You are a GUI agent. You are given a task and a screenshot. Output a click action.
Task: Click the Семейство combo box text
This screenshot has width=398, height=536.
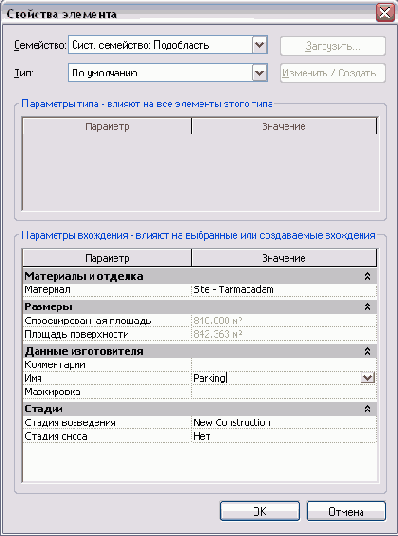click(x=141, y=45)
